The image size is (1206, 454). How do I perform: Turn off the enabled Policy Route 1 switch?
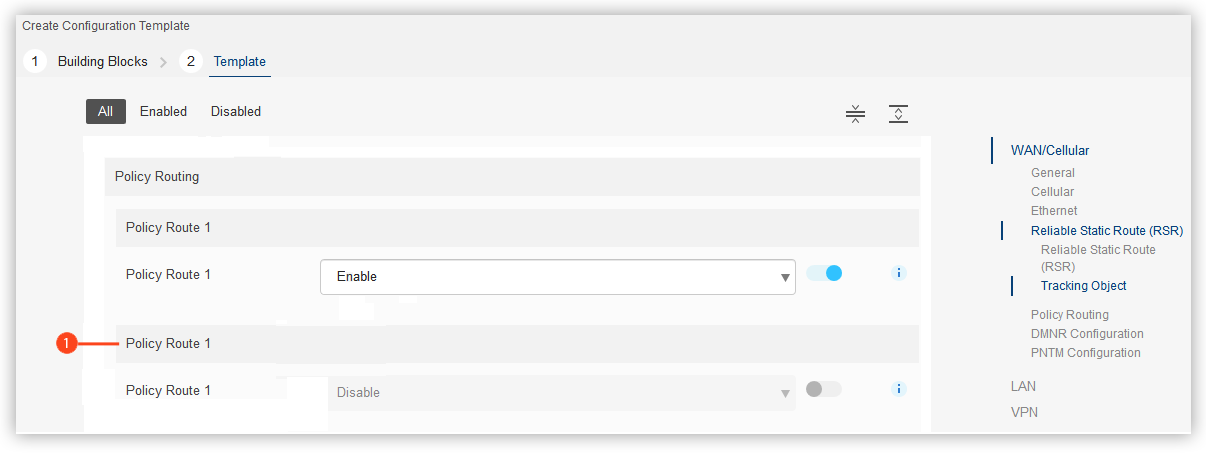pyautogui.click(x=824, y=272)
